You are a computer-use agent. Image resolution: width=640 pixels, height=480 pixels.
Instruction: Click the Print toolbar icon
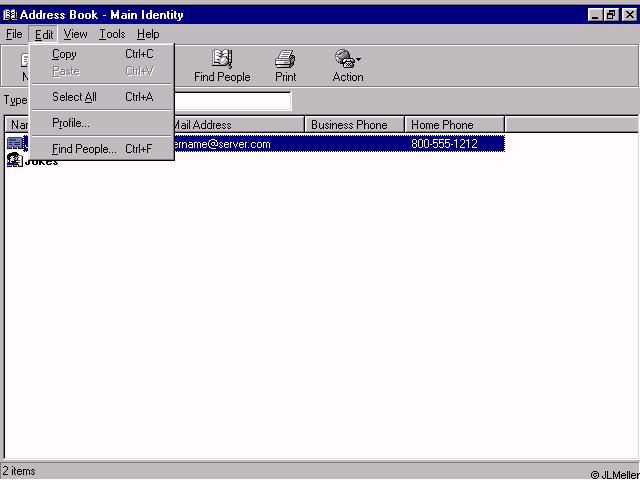285,60
